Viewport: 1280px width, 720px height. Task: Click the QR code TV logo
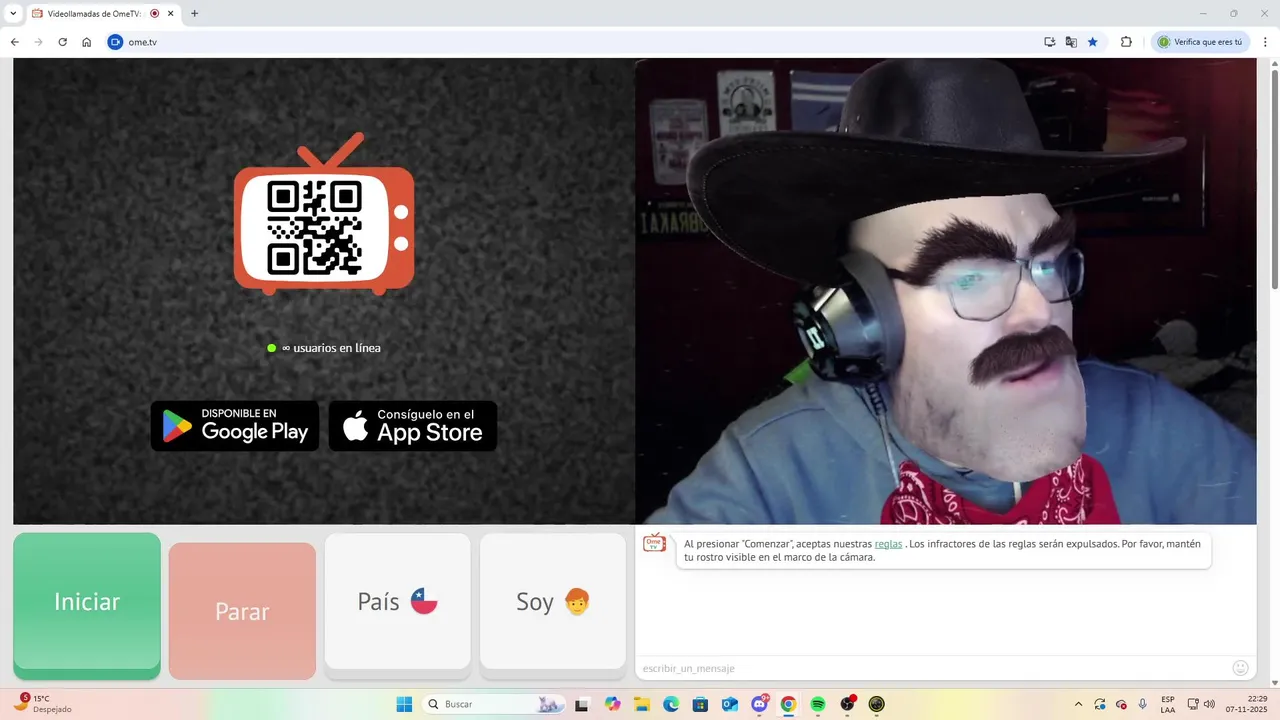pyautogui.click(x=324, y=215)
